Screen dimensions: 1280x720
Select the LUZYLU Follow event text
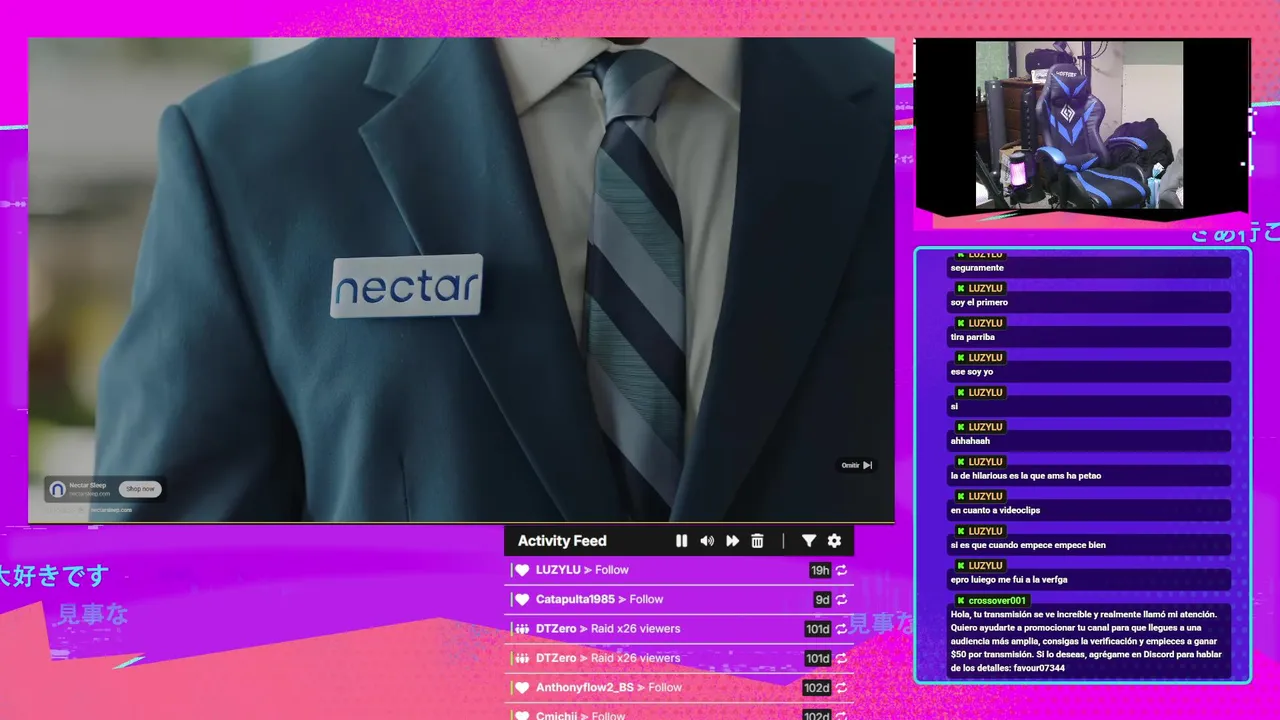(x=582, y=570)
